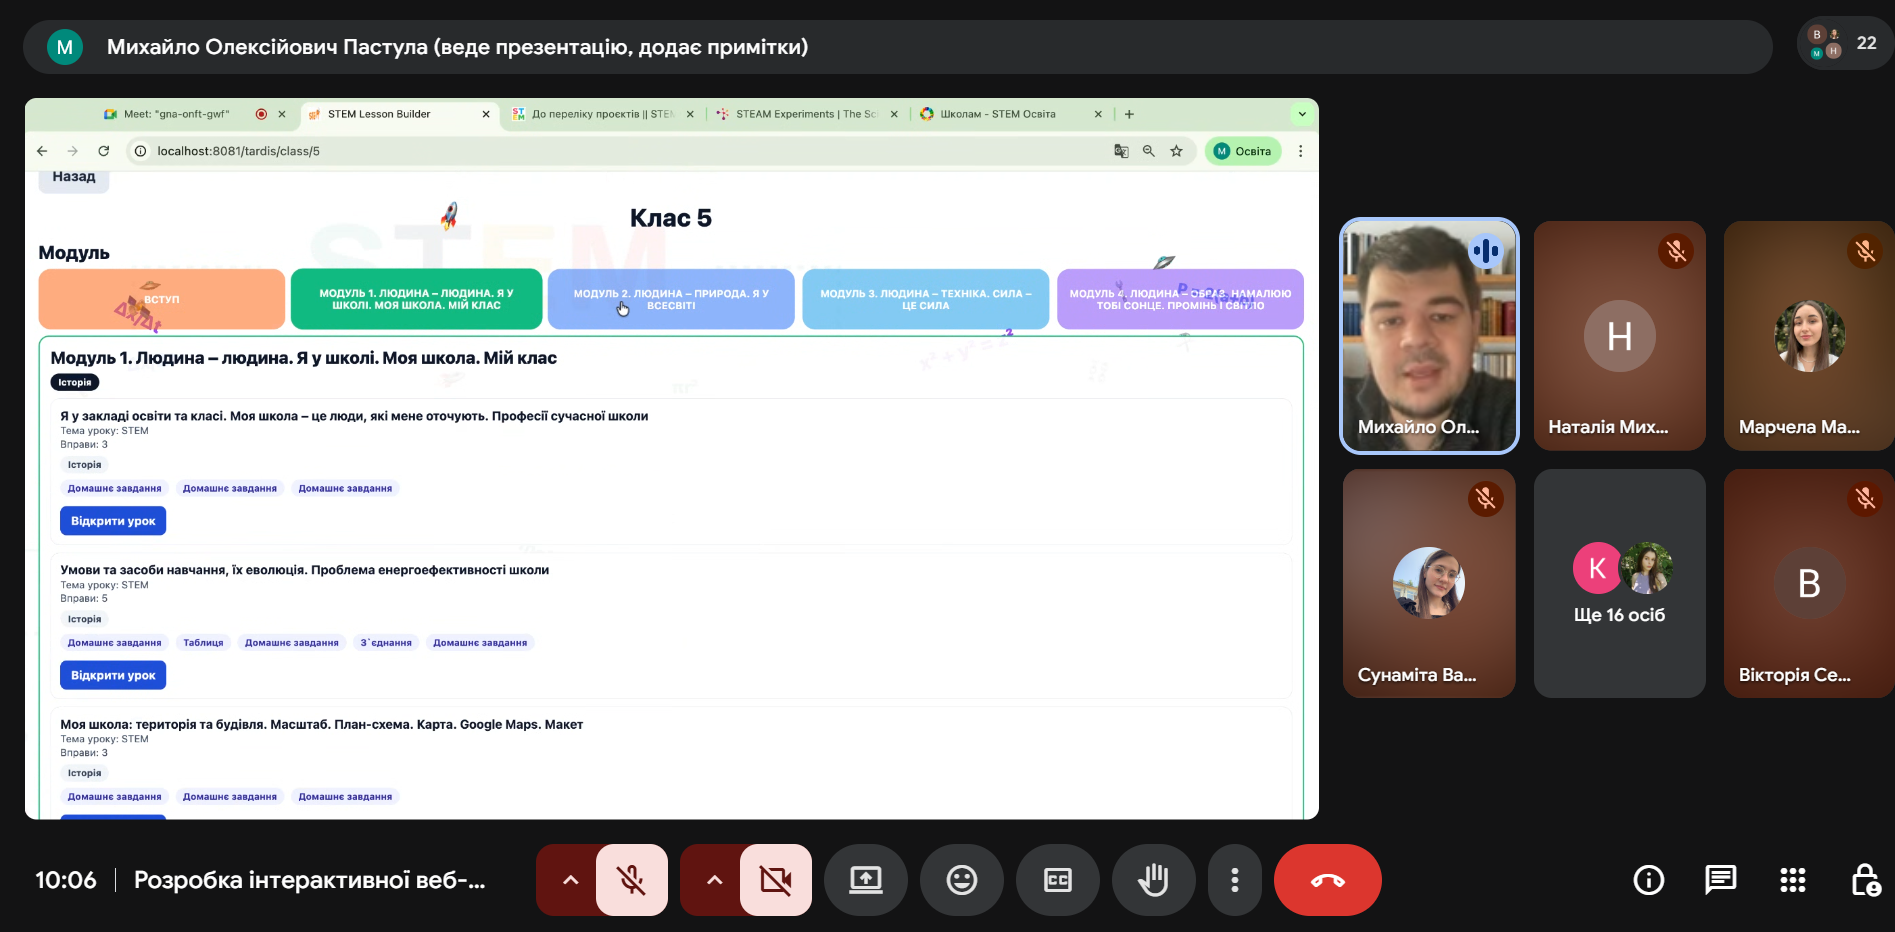Viewport: 1895px width, 932px height.
Task: Click Таблиця tag in second lesson
Action: 203,643
